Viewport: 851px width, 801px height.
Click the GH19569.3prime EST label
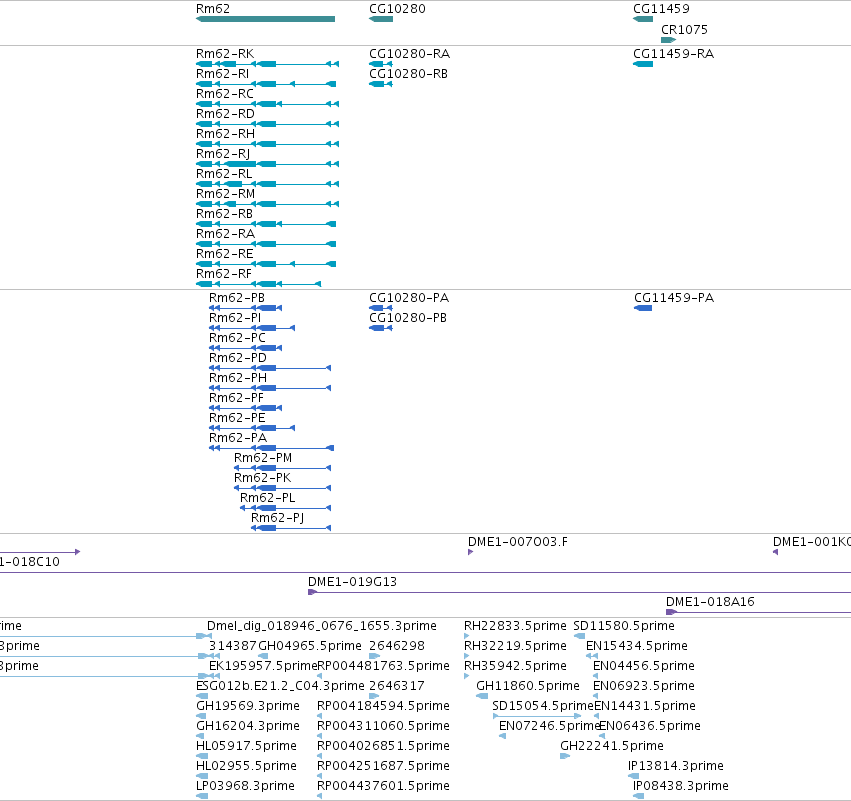[248, 706]
